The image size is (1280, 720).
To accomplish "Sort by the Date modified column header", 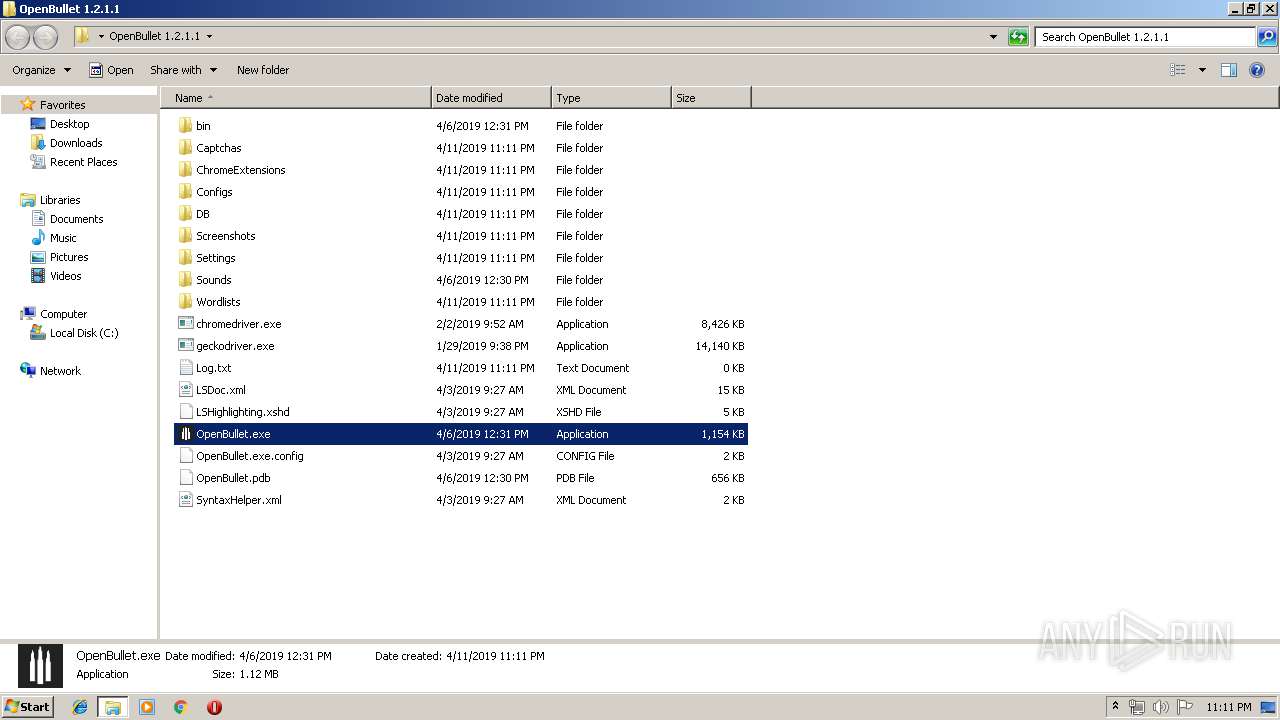I will 491,98.
